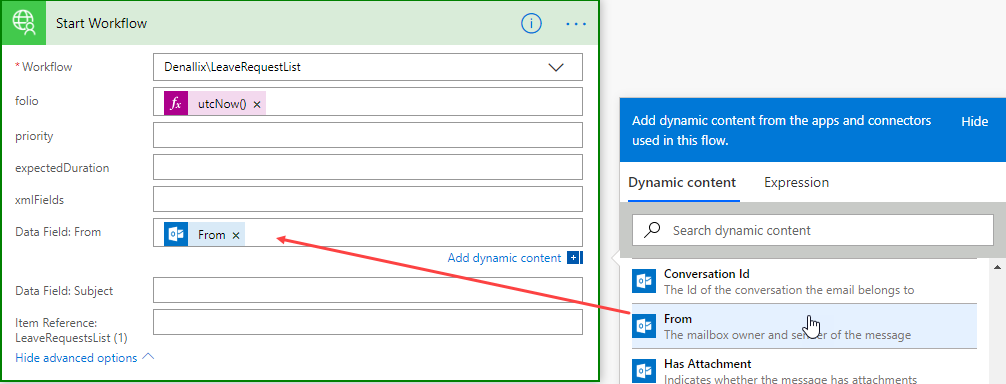Select the Dynamic content tab
Screen dimensions: 1006x384
pos(682,183)
